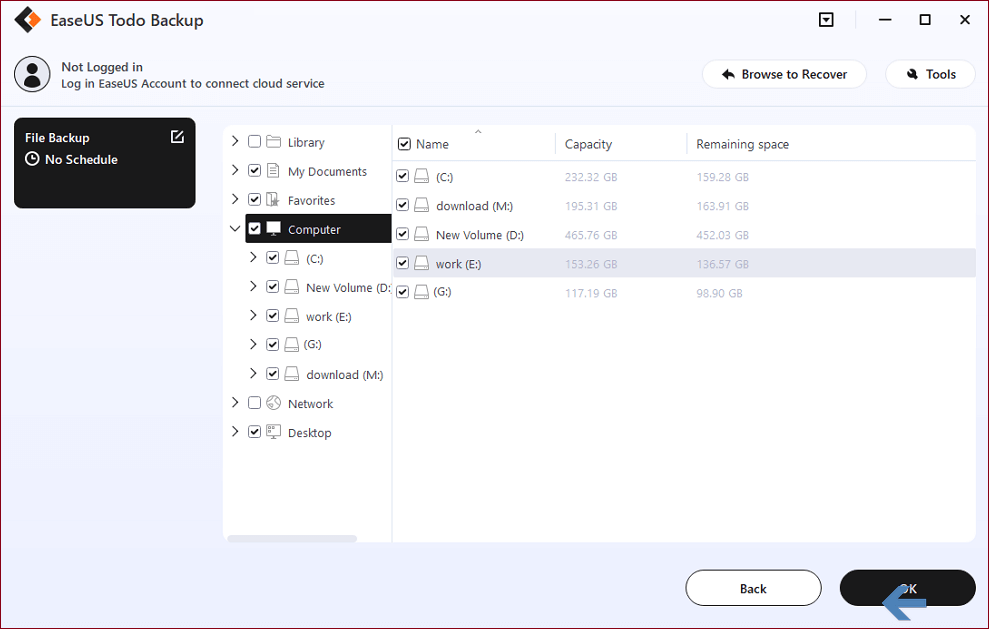Click the folder tree horizontal scrollbar
The height and width of the screenshot is (629, 989).
[292, 539]
